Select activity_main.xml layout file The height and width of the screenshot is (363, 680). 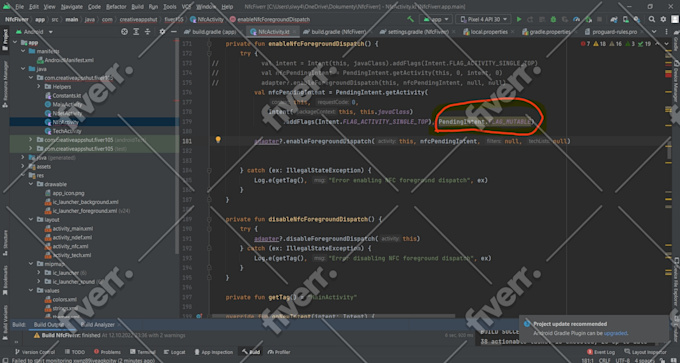[69, 229]
